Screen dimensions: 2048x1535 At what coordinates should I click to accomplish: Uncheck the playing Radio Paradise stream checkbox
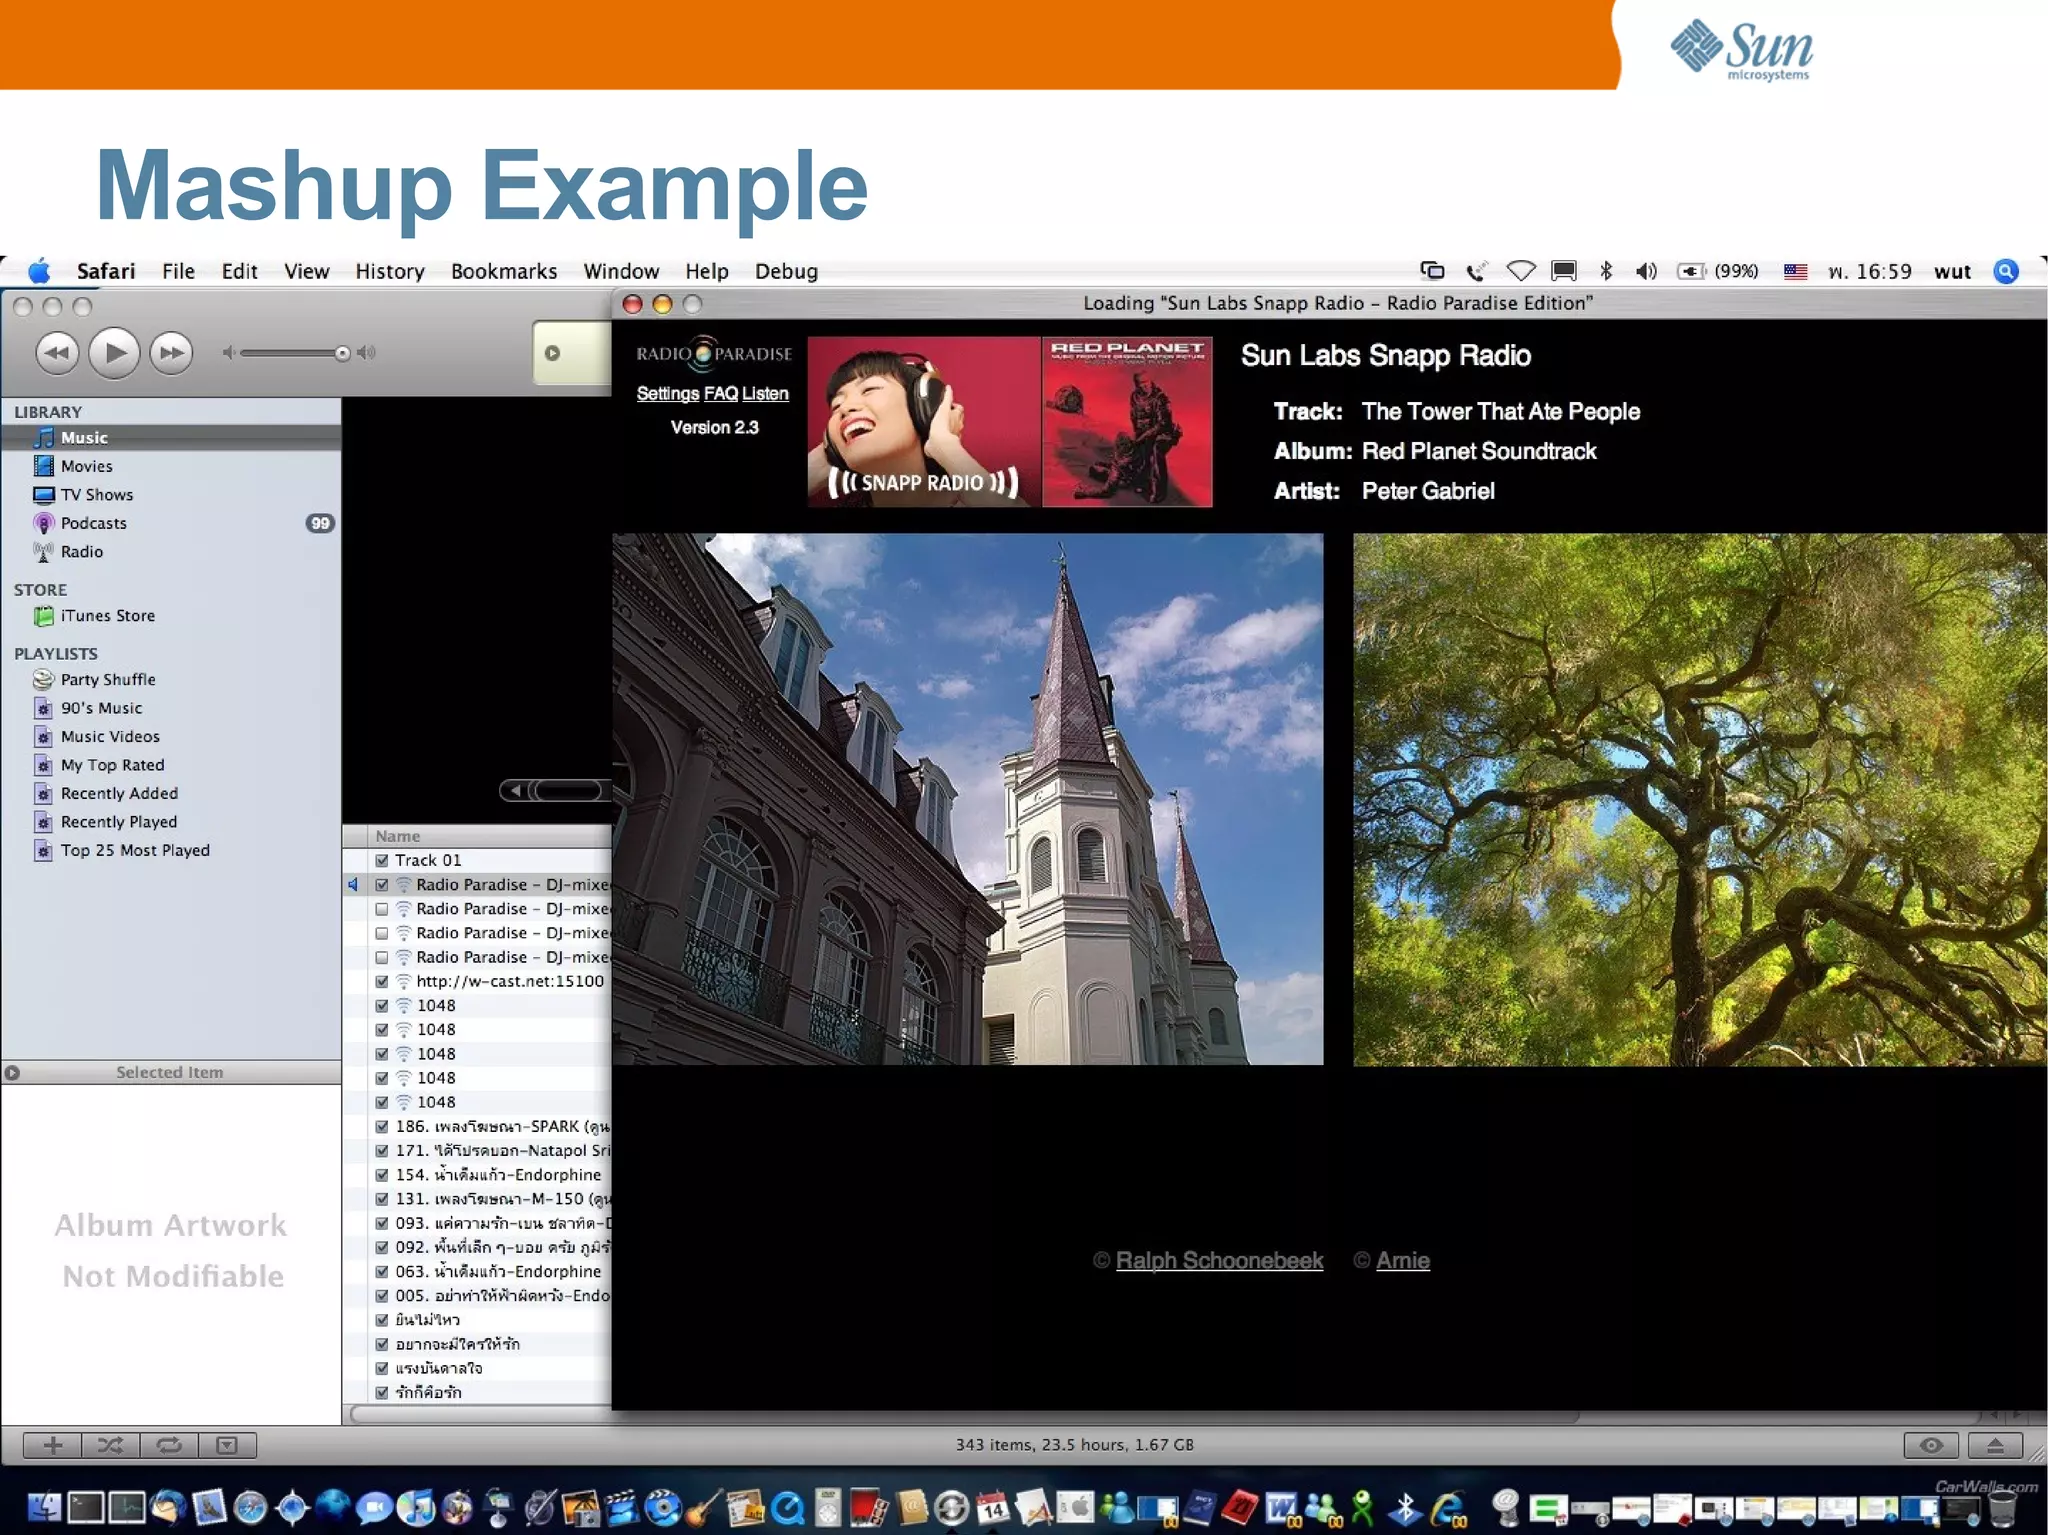382,885
